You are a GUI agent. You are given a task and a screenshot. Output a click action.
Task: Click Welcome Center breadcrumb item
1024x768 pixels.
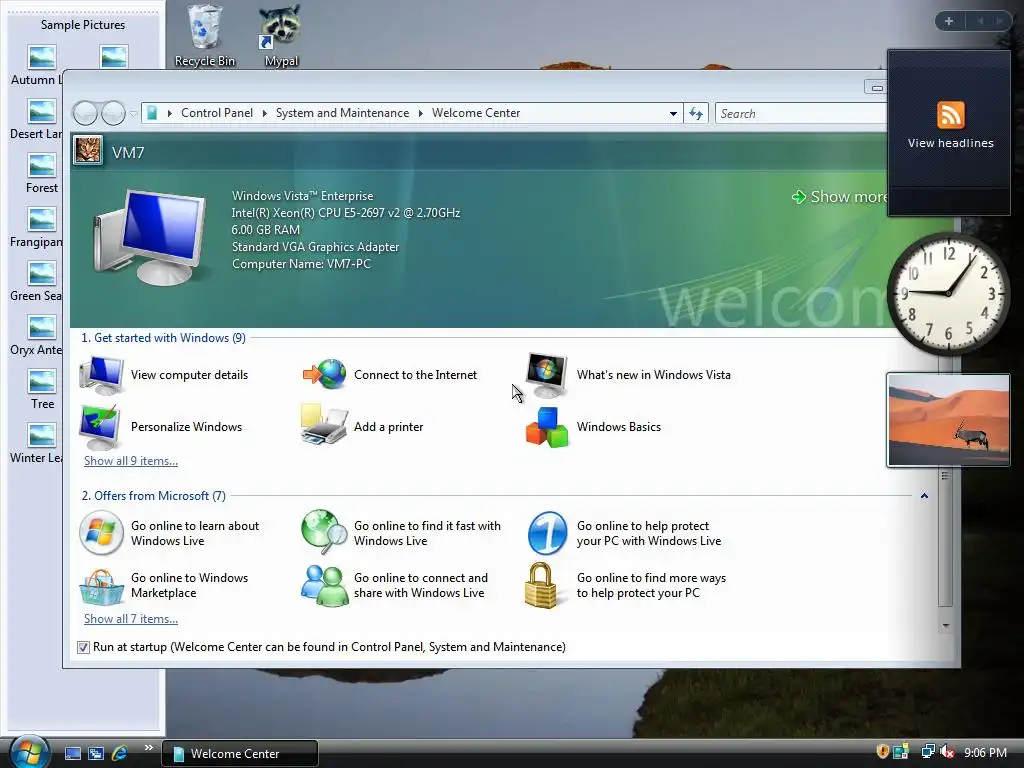(476, 113)
